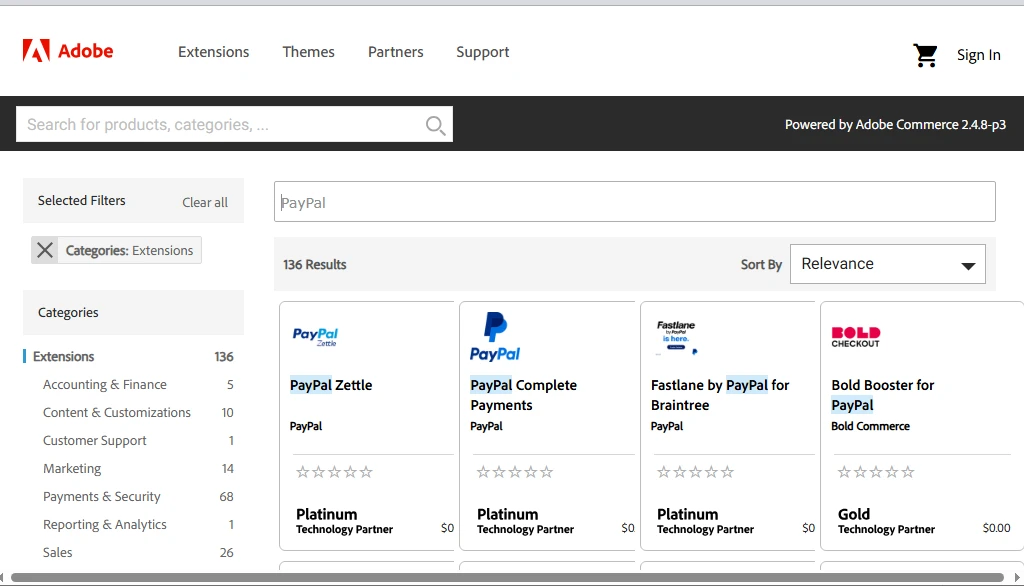Click the Adobe logo
Image resolution: width=1024 pixels, height=586 pixels.
(x=67, y=50)
